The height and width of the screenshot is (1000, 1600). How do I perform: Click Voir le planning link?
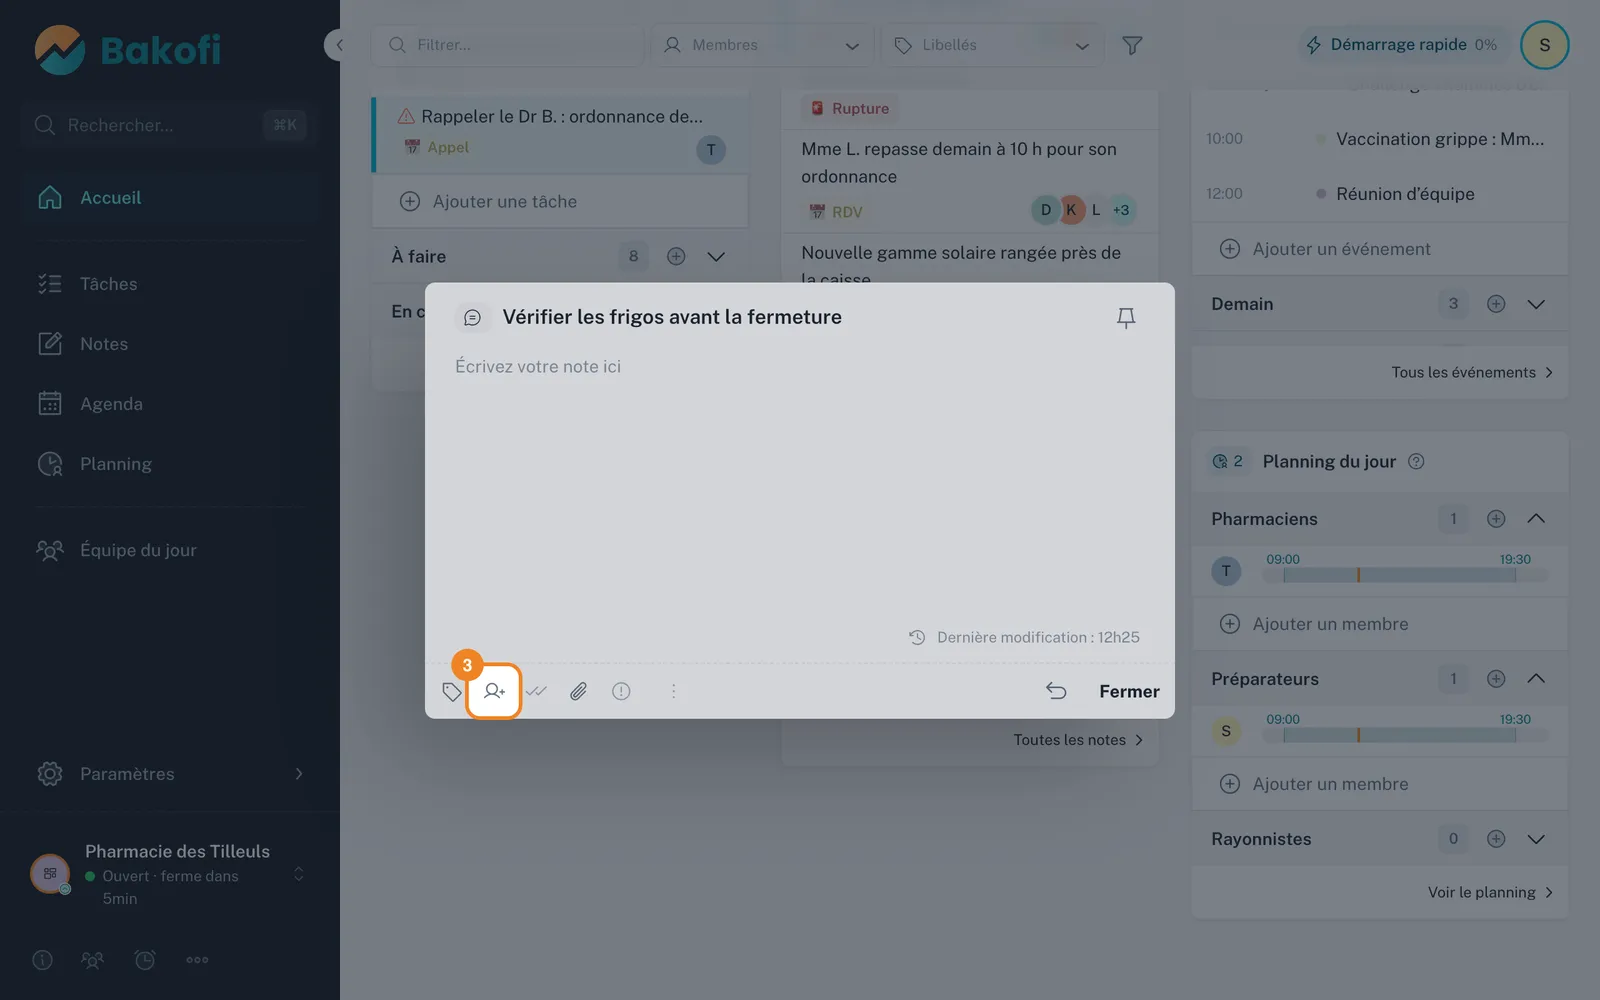[1490, 892]
